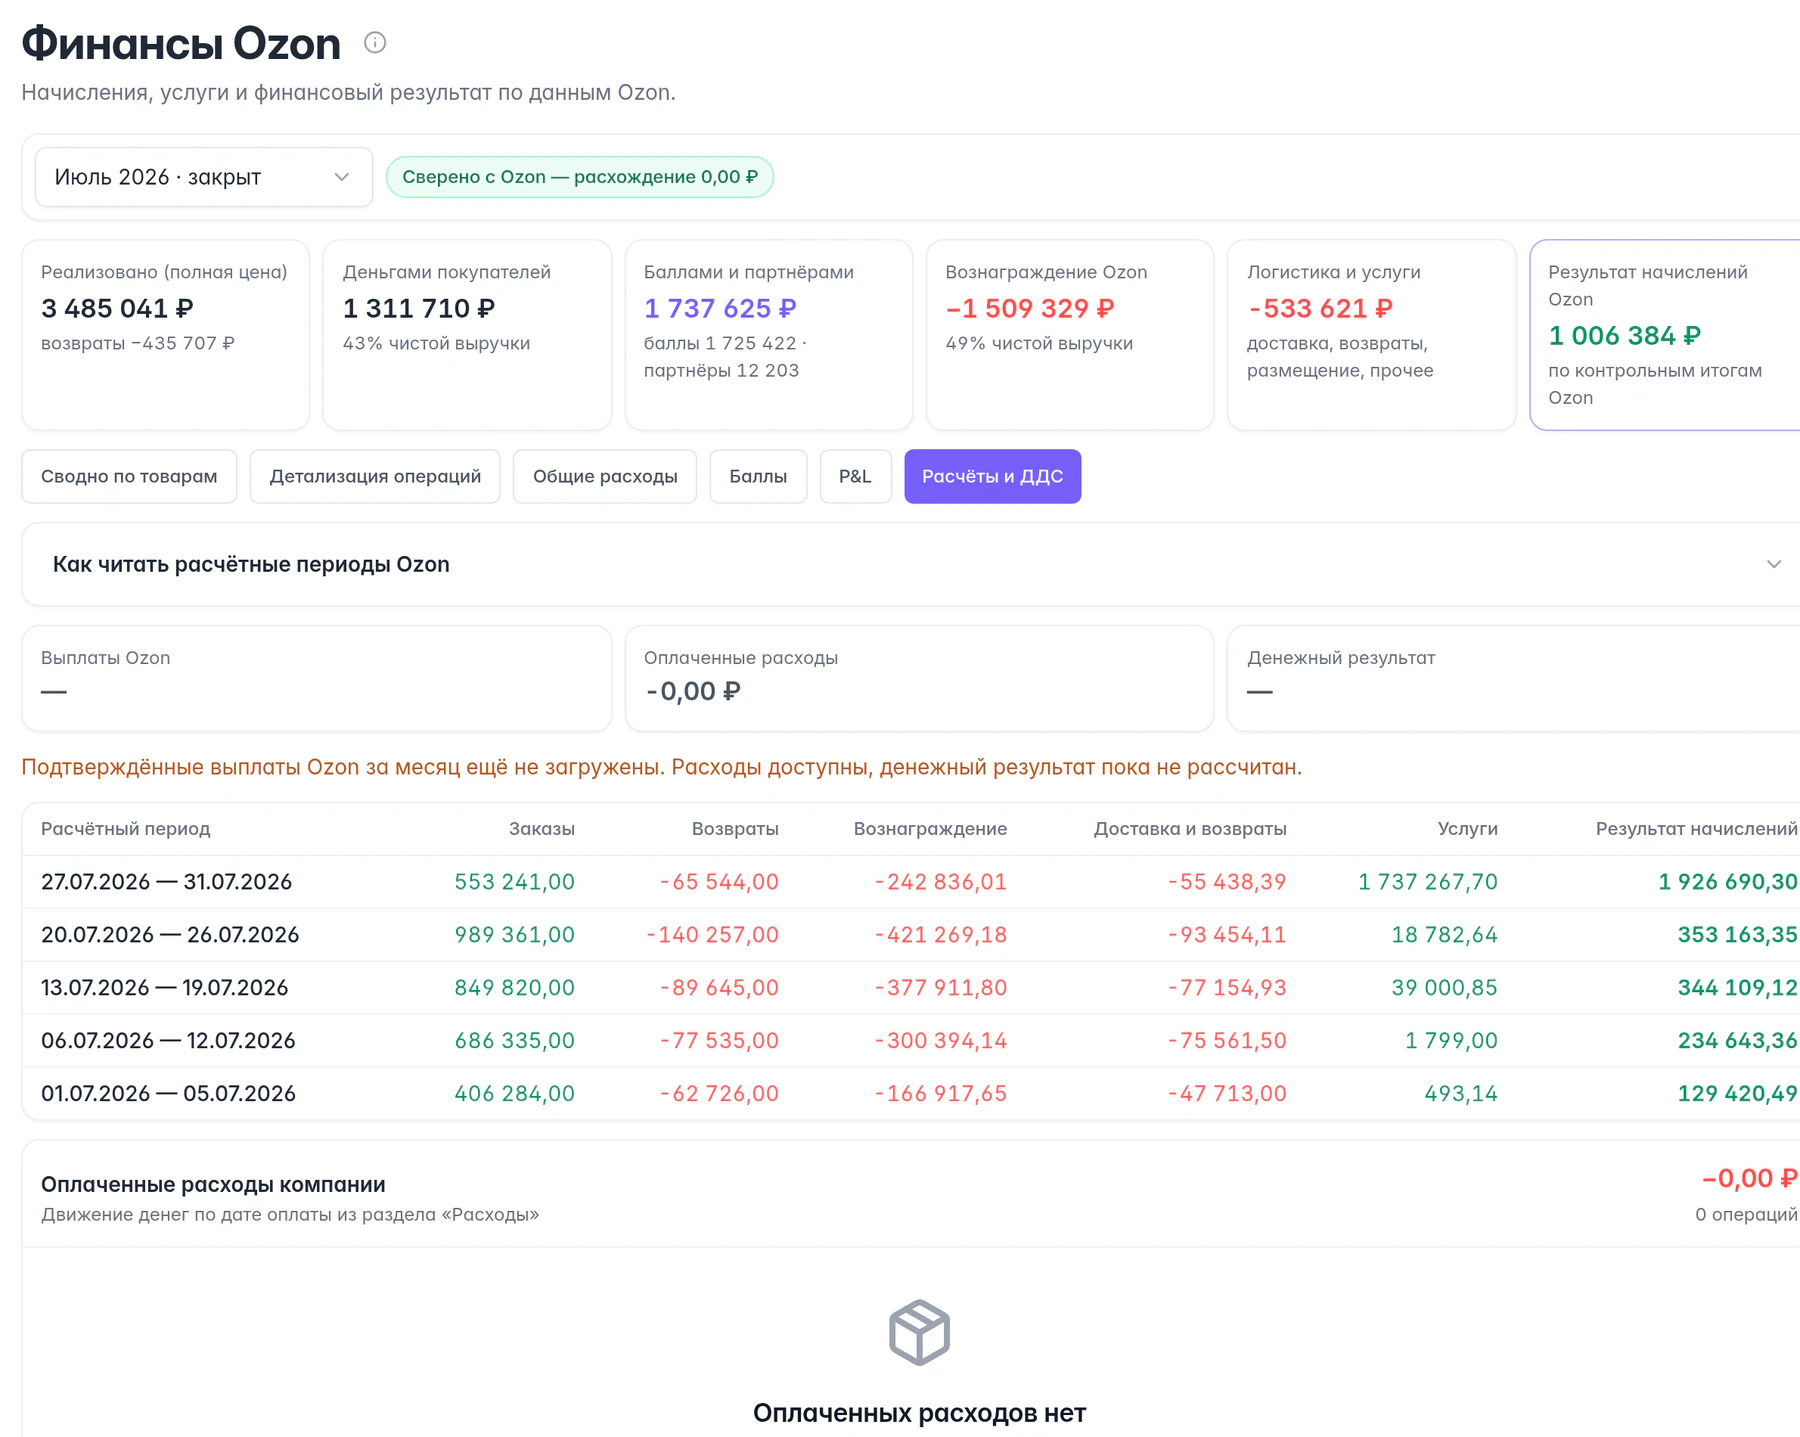1800x1437 pixels.
Task: Click the Оплаченные расходы компании heading
Action: click(x=213, y=1184)
